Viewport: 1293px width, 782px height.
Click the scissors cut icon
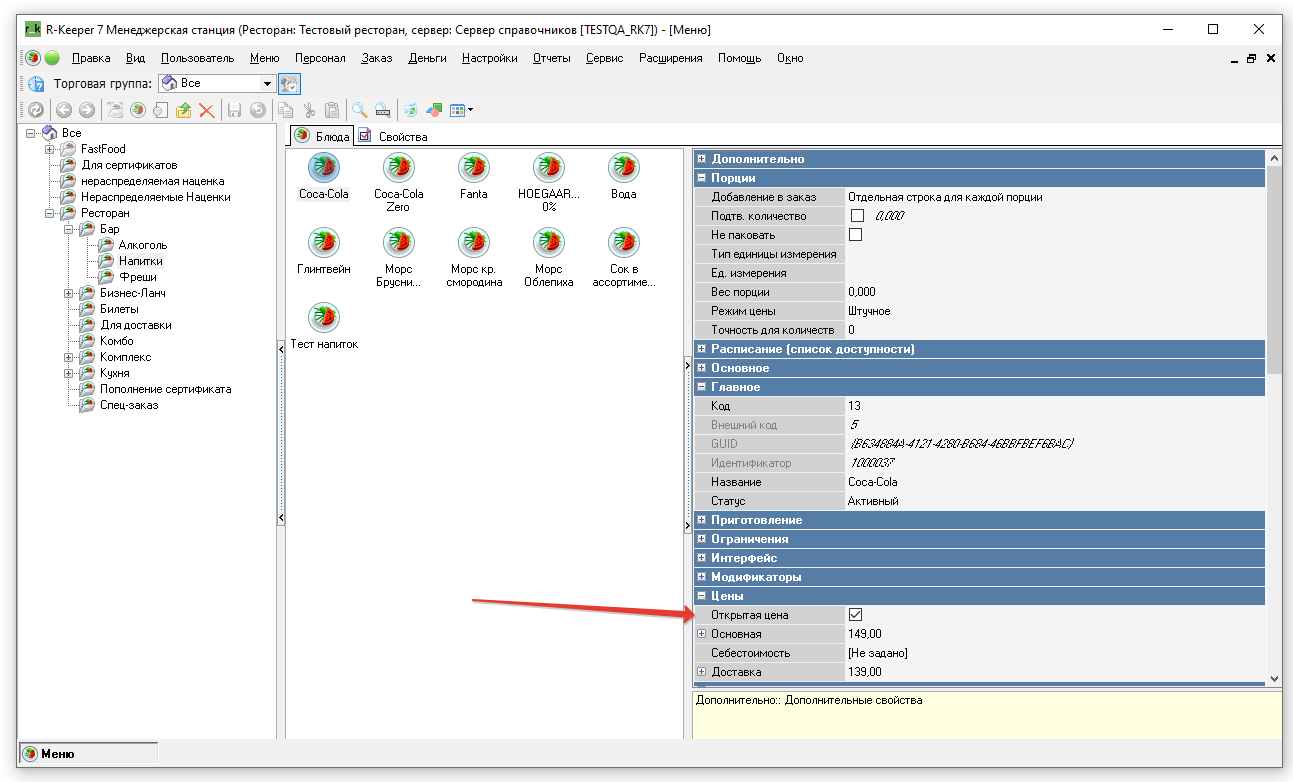pos(309,111)
